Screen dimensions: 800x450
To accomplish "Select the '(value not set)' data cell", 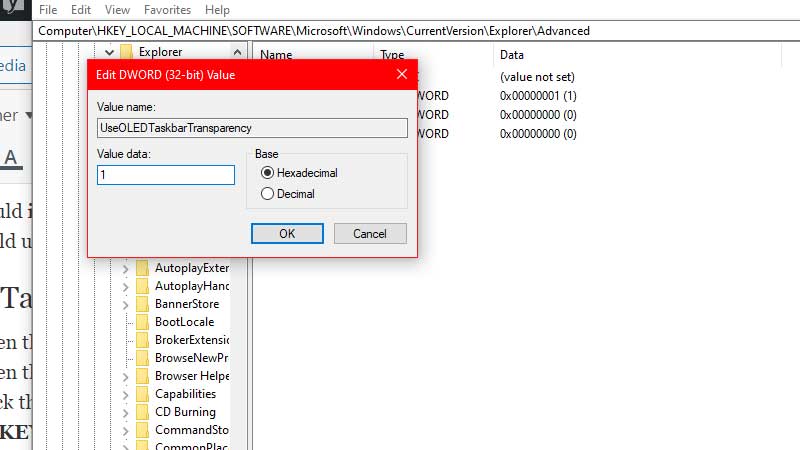I will [x=537, y=77].
